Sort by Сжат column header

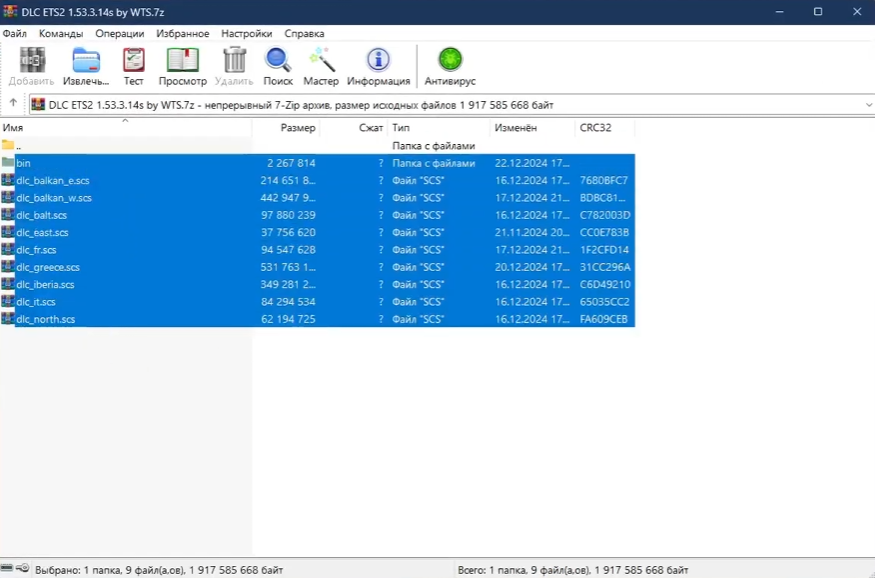[354, 128]
